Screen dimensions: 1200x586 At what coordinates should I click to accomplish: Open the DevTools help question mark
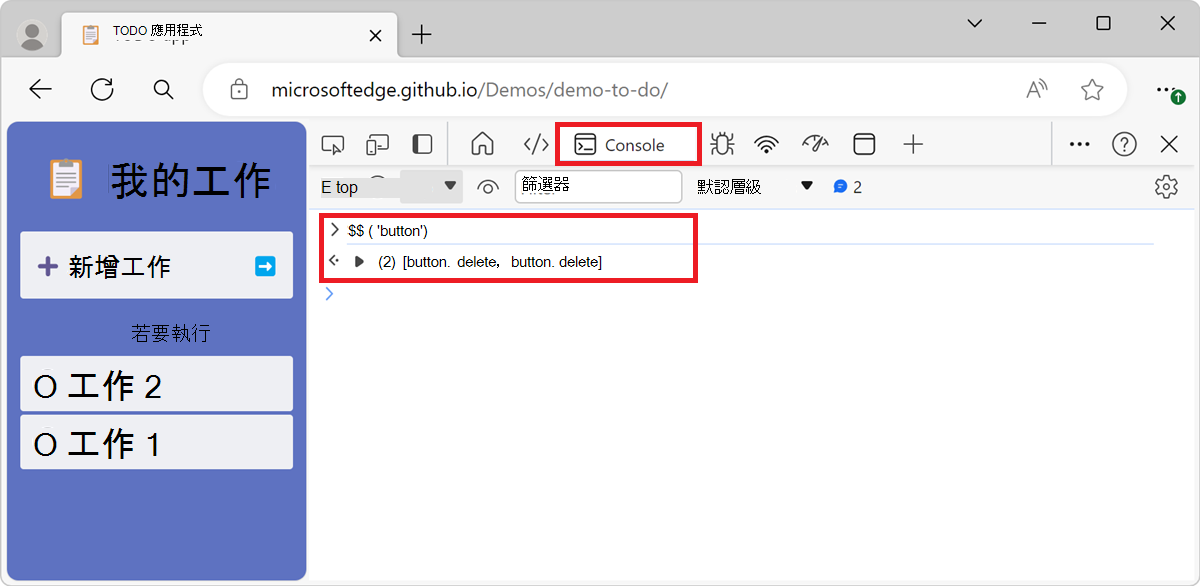[1124, 144]
